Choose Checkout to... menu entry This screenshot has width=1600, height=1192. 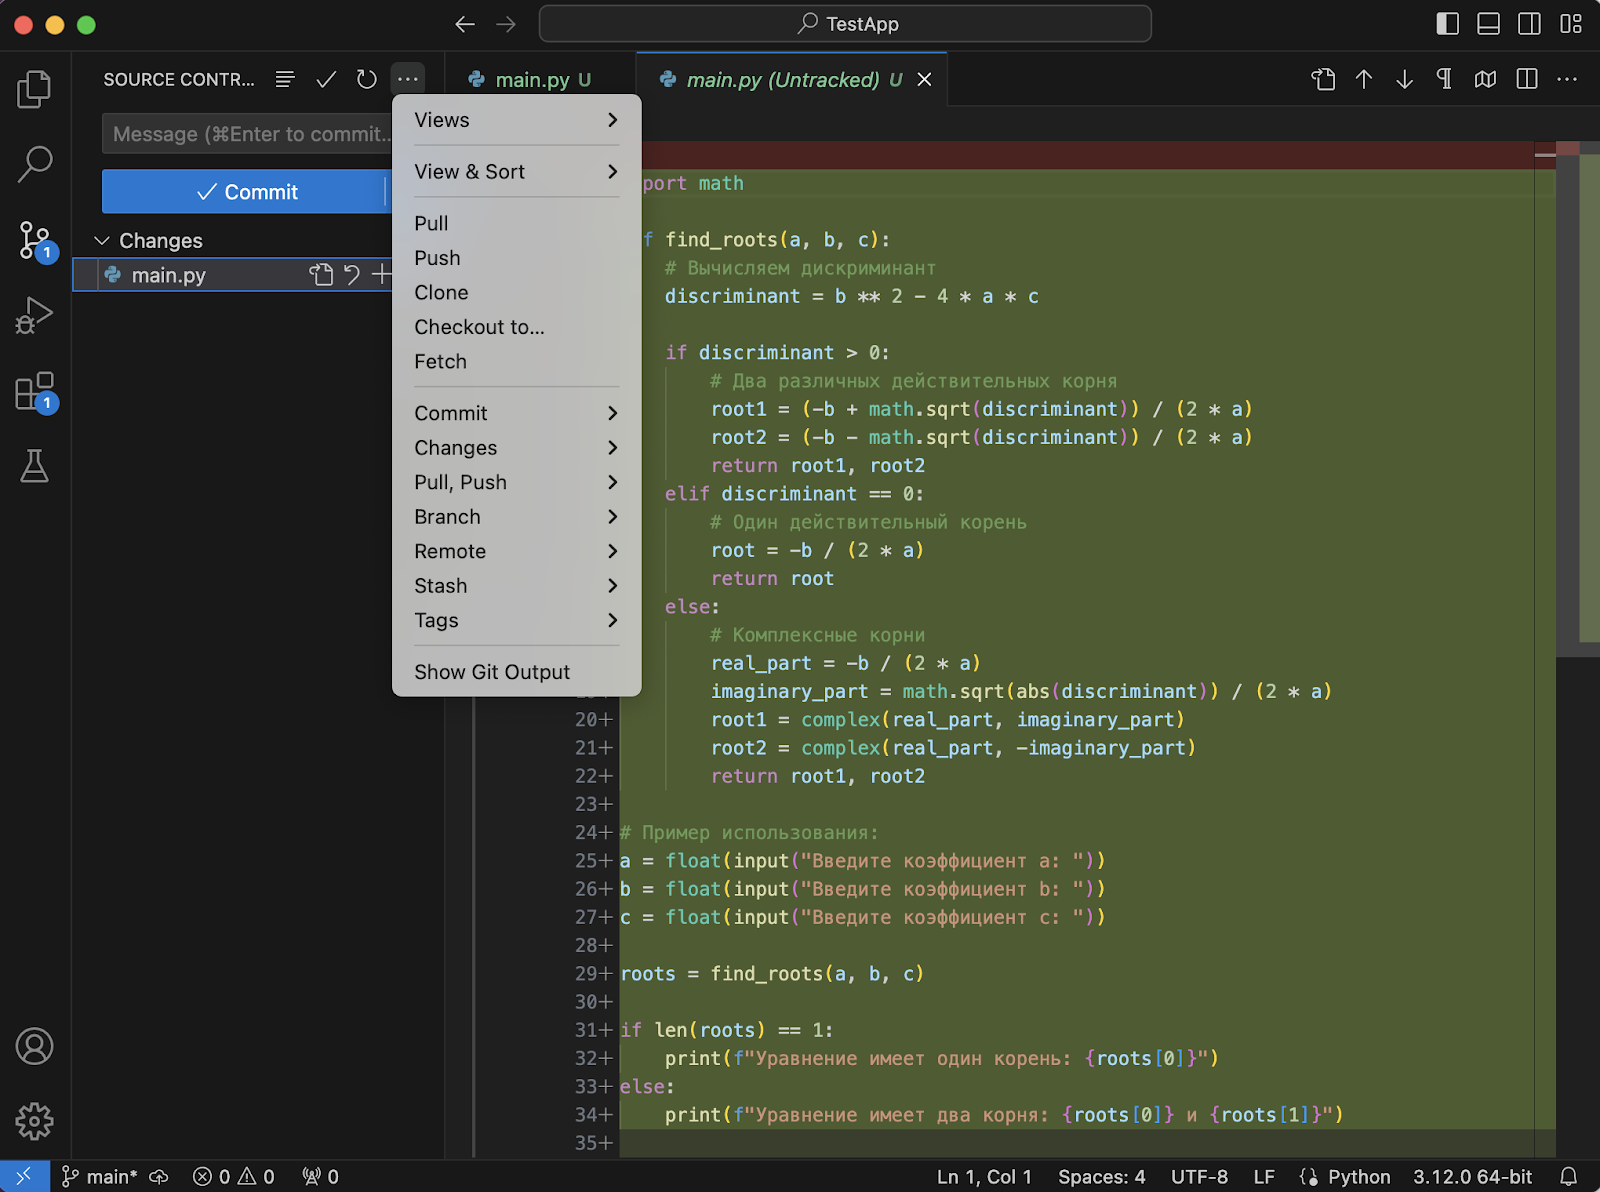coord(516,327)
